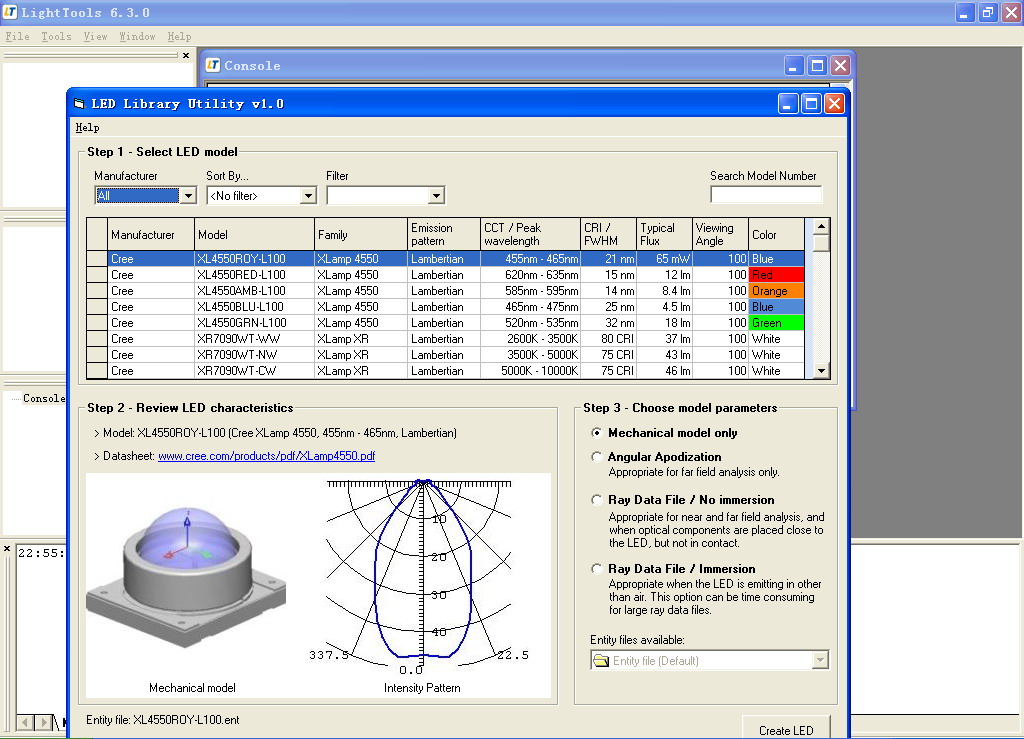The image size is (1024, 739).
Task: Click Viewing Angle column header
Action: click(x=720, y=234)
